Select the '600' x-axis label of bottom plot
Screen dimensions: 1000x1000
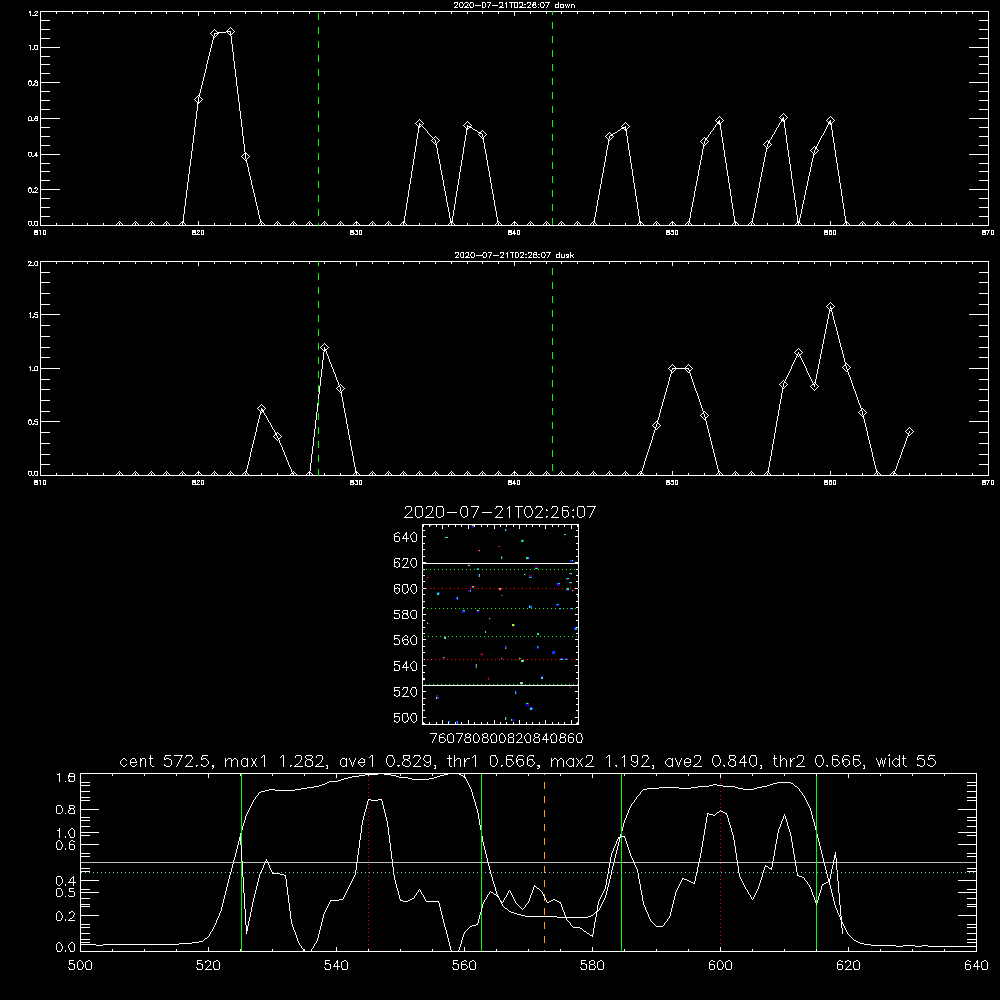pyautogui.click(x=720, y=966)
